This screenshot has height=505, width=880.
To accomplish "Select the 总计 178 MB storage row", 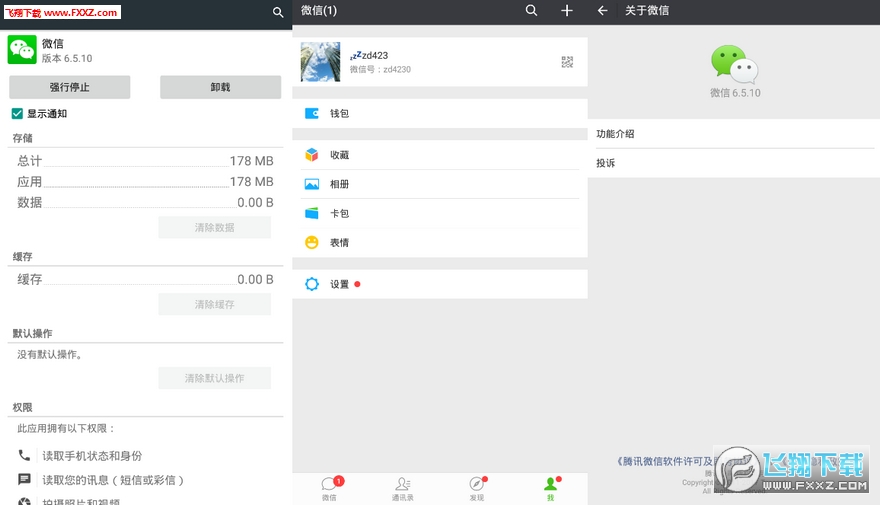I will click(x=145, y=161).
